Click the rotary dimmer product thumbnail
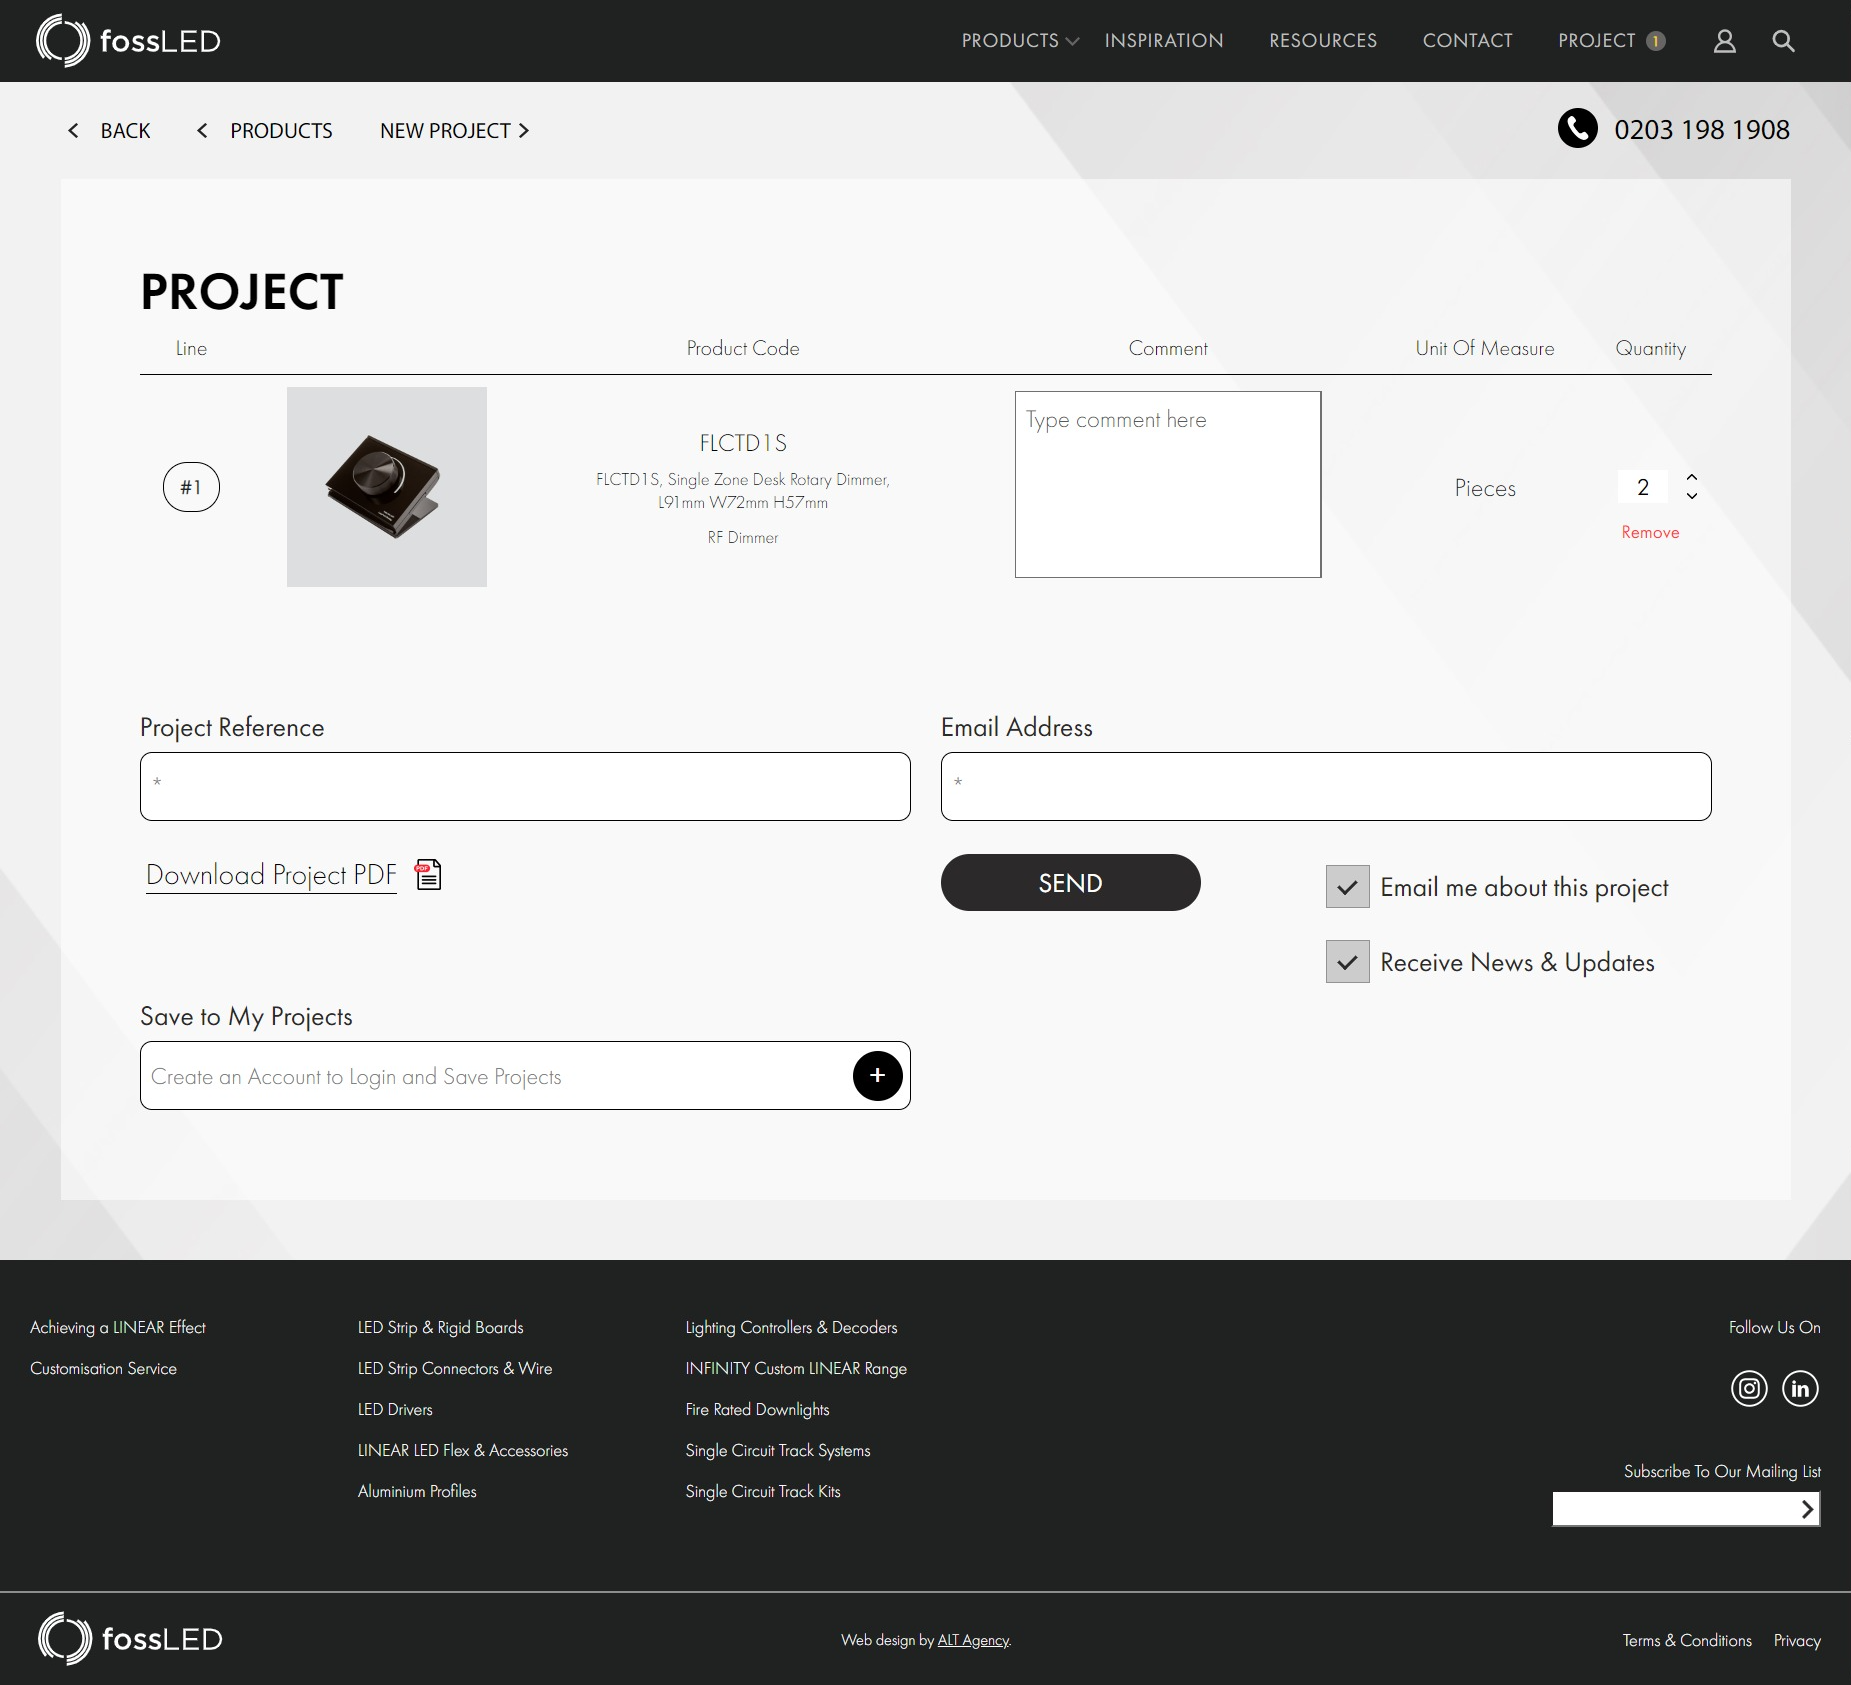Screen dimensions: 1851x1685 tap(387, 487)
